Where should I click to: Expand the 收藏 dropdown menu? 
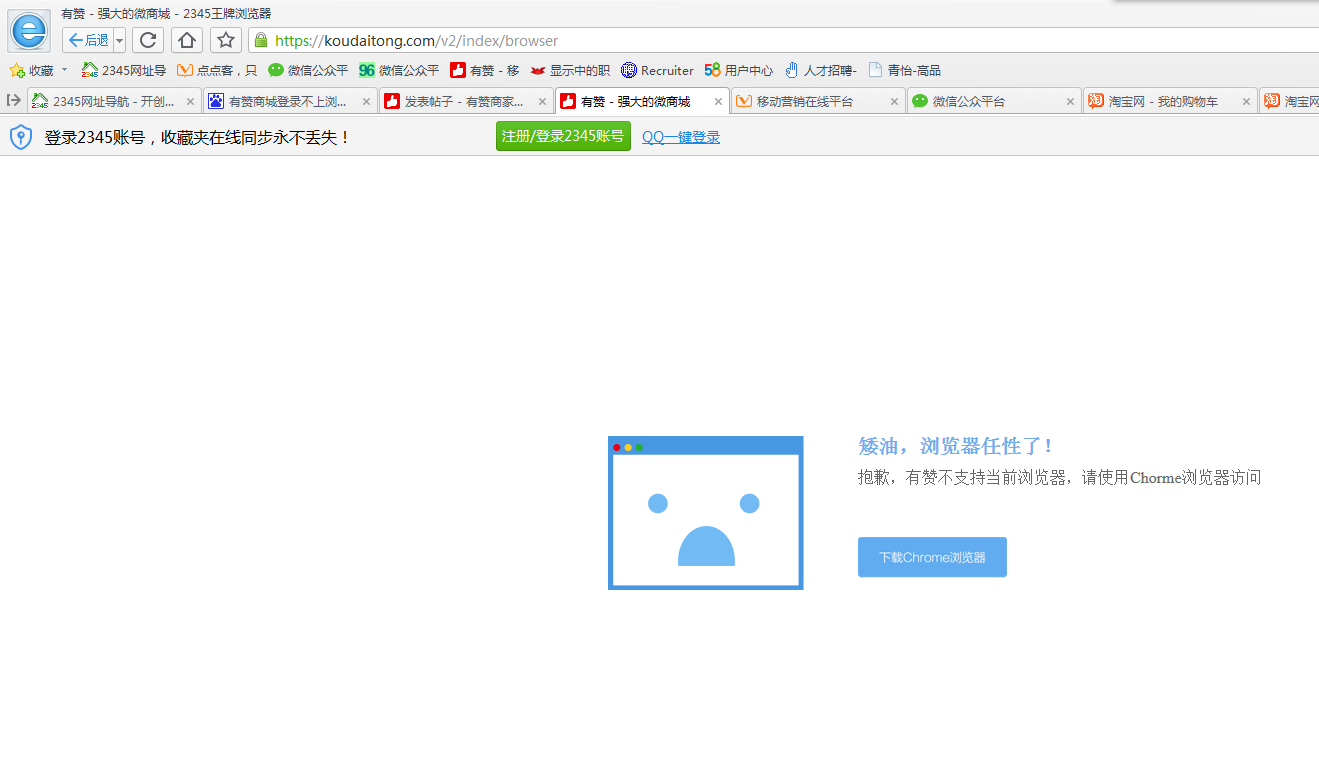pyautogui.click(x=63, y=70)
